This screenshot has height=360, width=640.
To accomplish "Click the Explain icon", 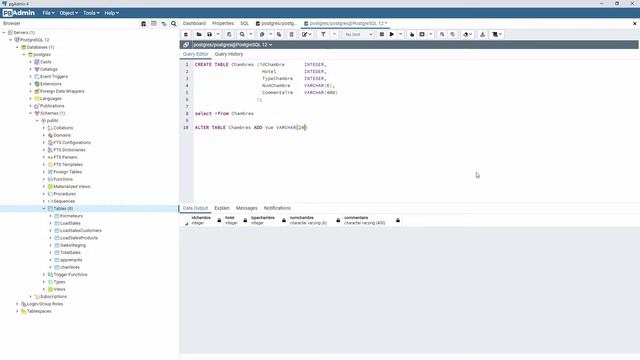I will point(411,34).
